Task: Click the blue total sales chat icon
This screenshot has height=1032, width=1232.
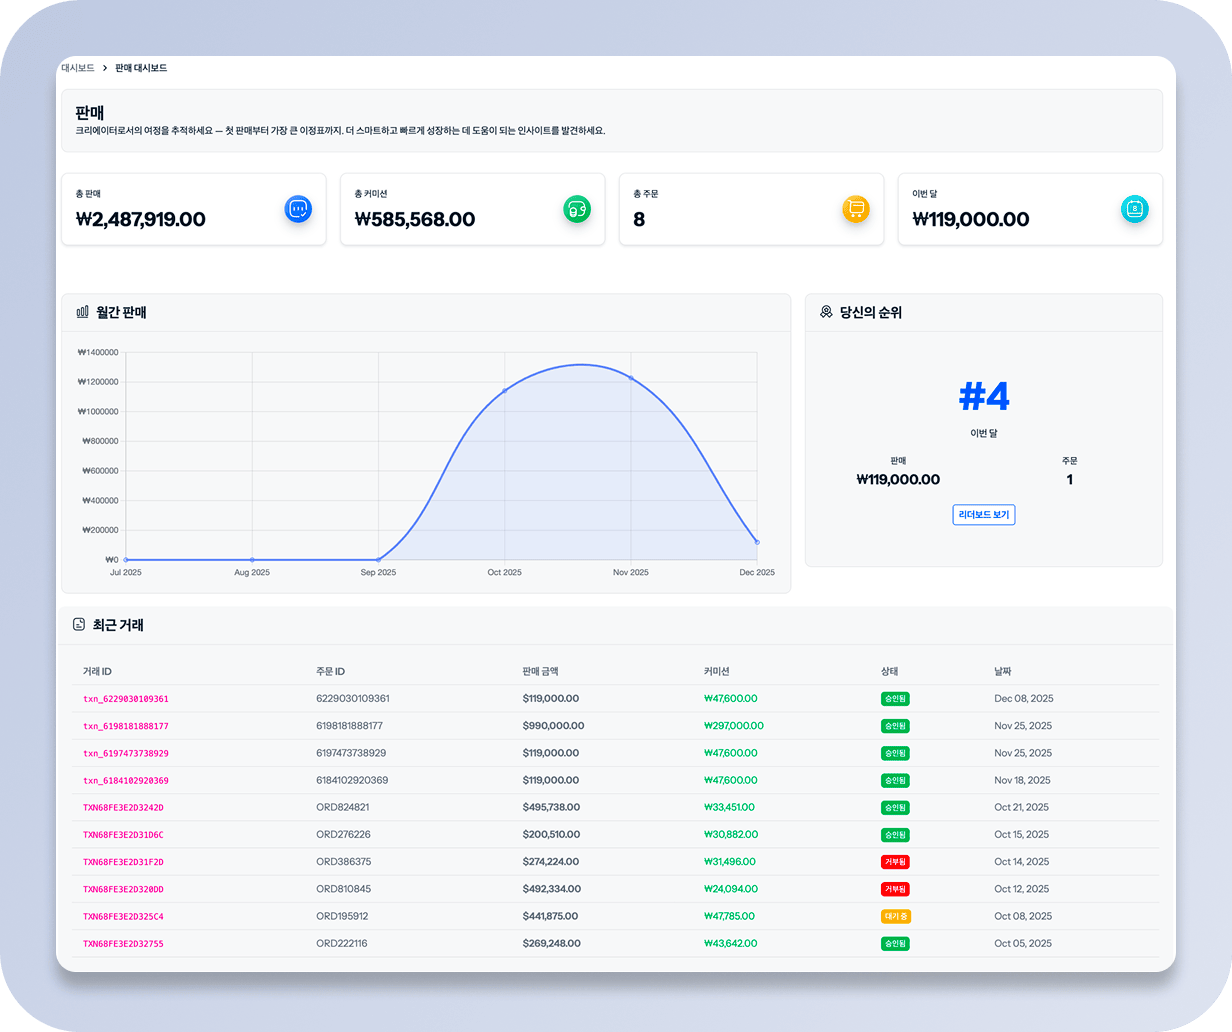Action: tap(298, 209)
